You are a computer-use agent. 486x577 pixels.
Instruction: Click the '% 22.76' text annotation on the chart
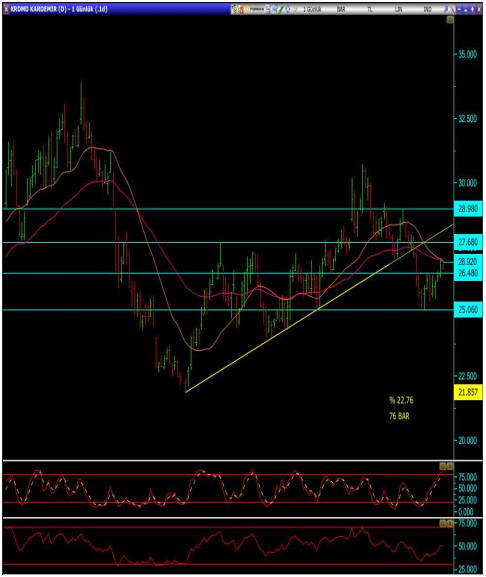[x=401, y=400]
